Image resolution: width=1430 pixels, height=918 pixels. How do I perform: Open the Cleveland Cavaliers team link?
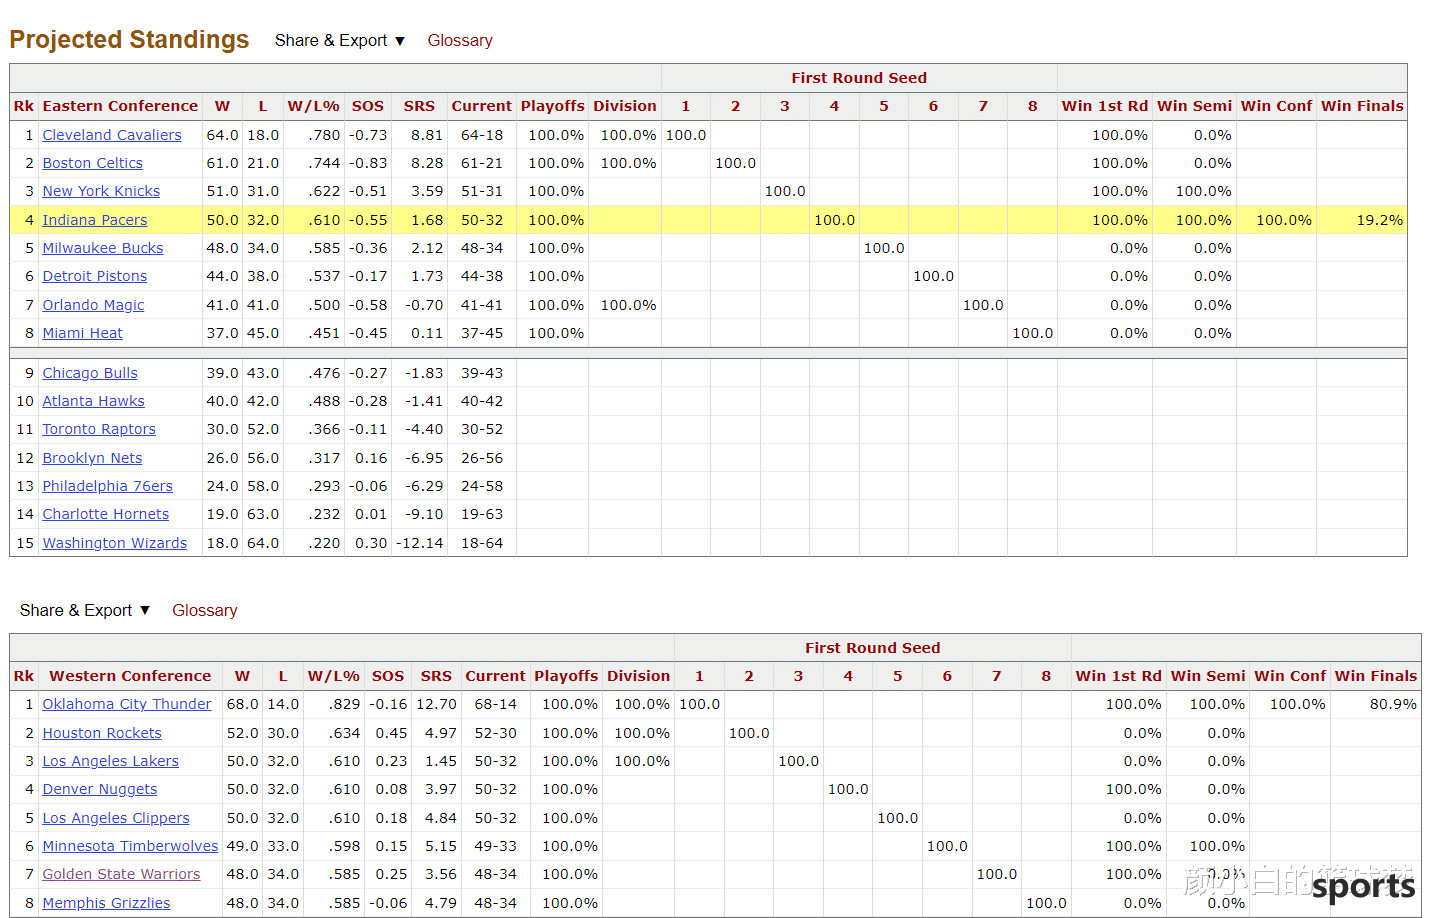pyautogui.click(x=112, y=135)
